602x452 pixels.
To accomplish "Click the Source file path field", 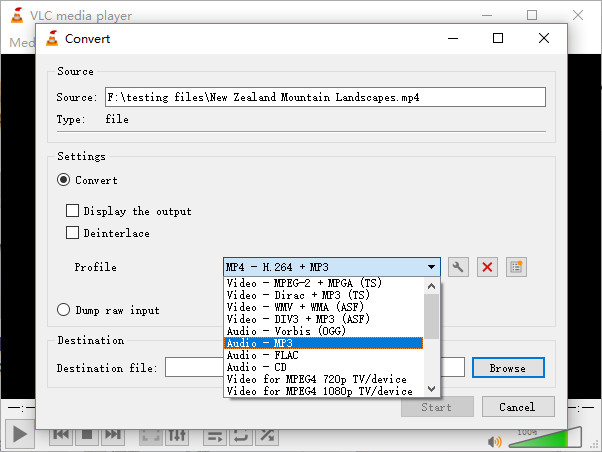I will click(325, 97).
